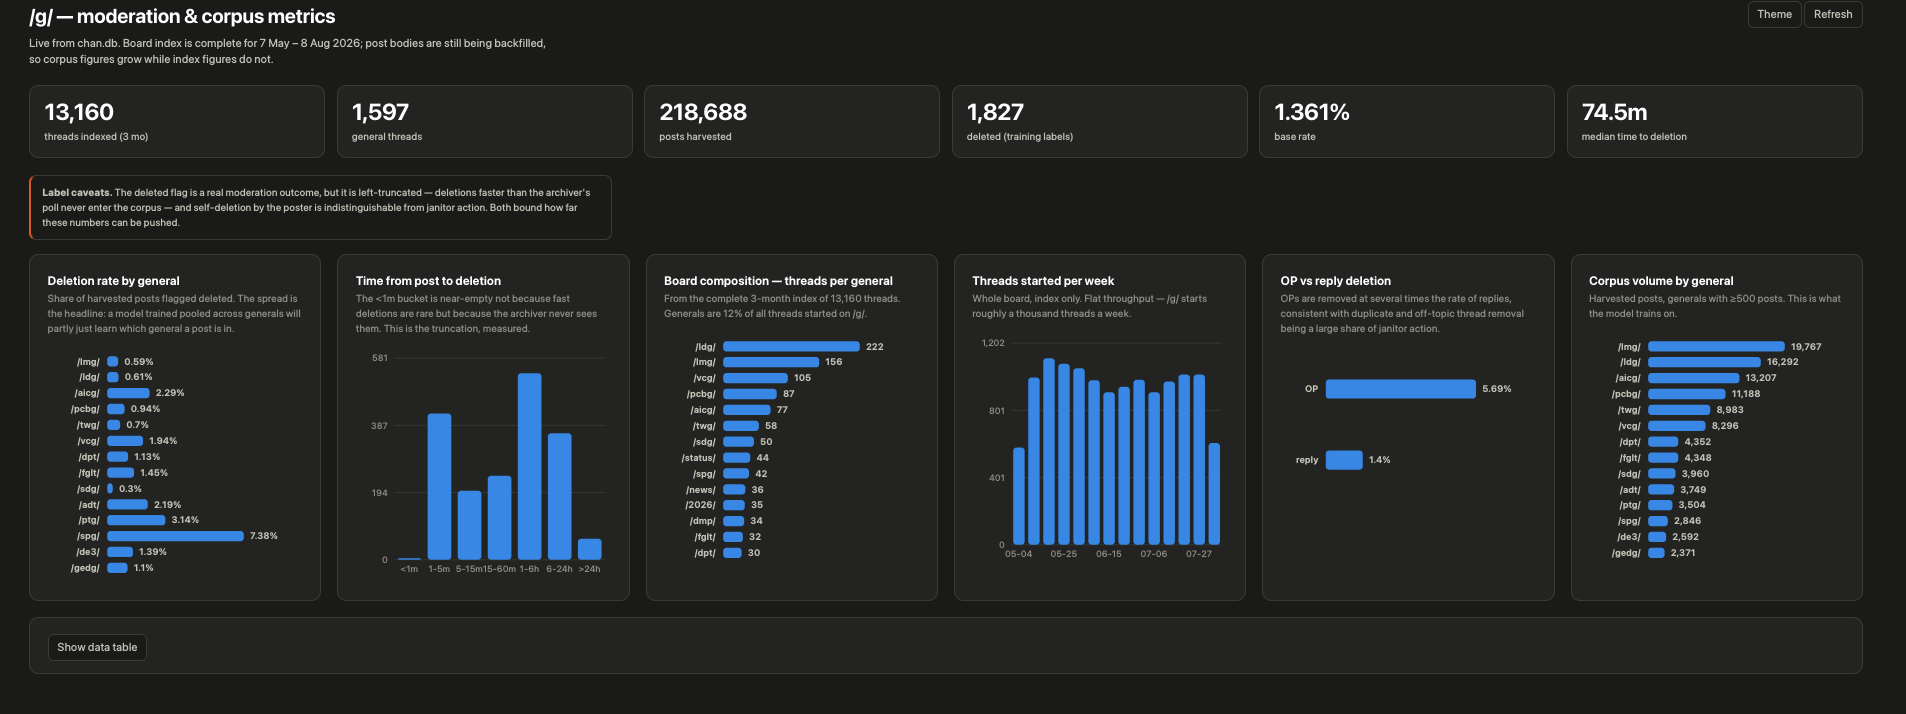Click the reply 1.4% deletion bar
Viewport: 1906px width, 714px height.
[1344, 460]
